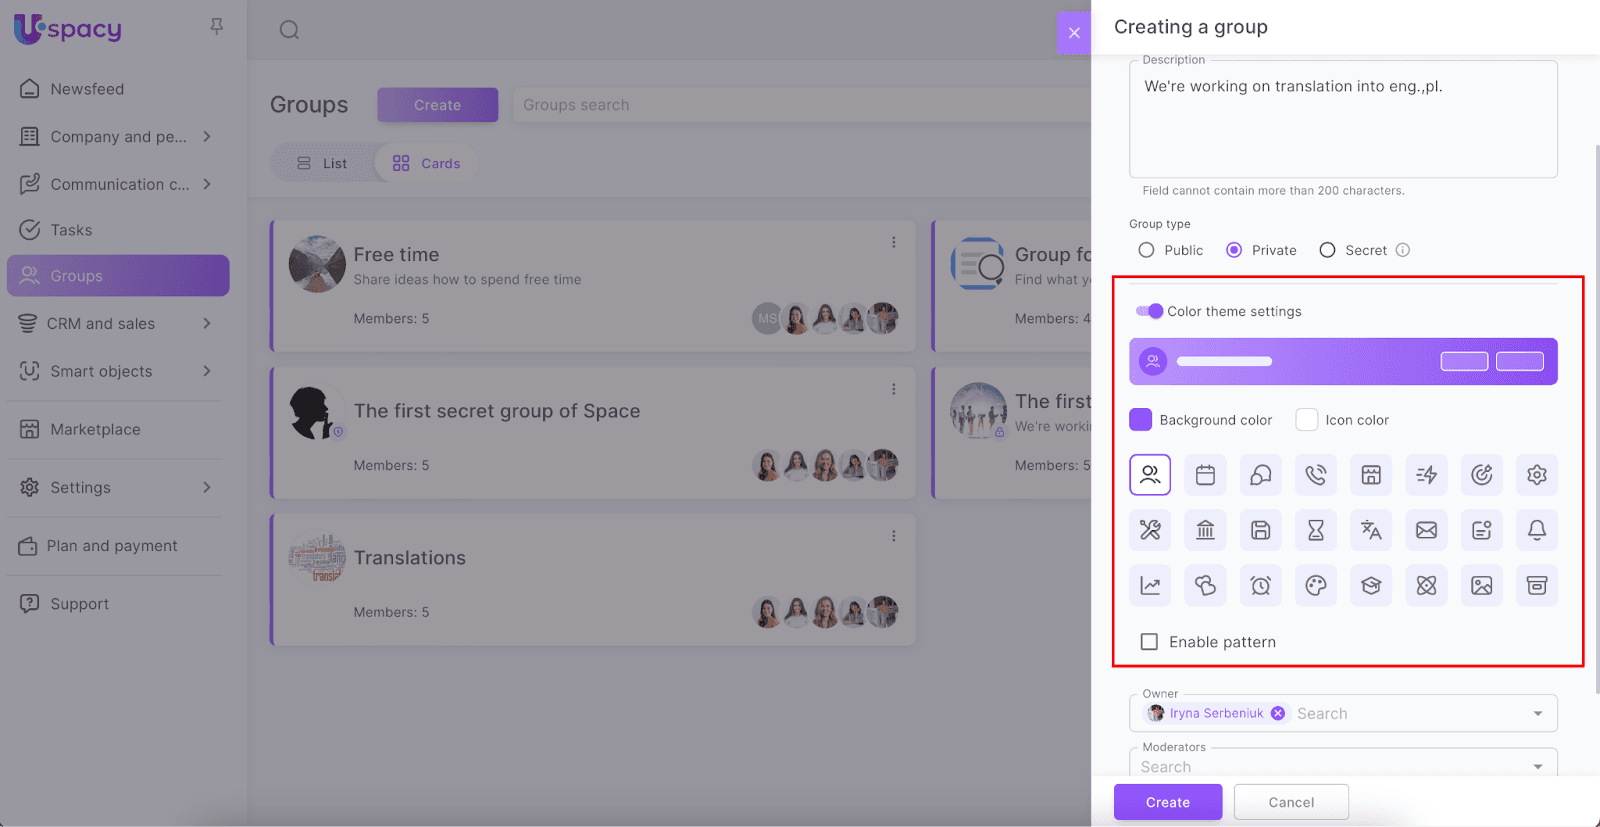Open the Background color swatch
The height and width of the screenshot is (827, 1600).
(x=1141, y=420)
